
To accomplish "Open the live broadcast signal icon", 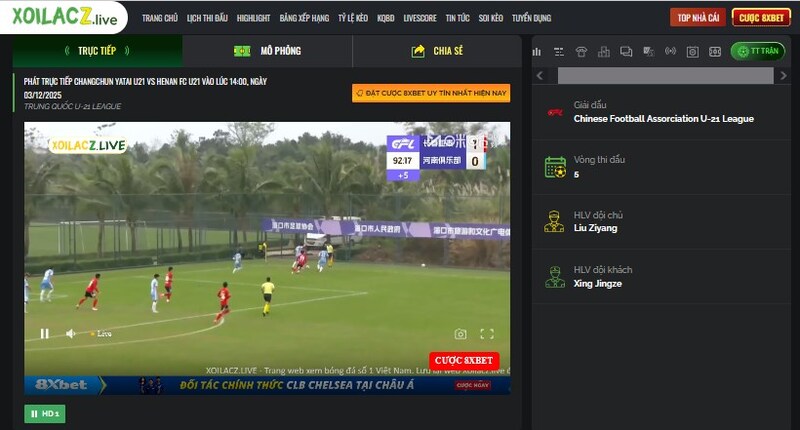I will point(670,52).
